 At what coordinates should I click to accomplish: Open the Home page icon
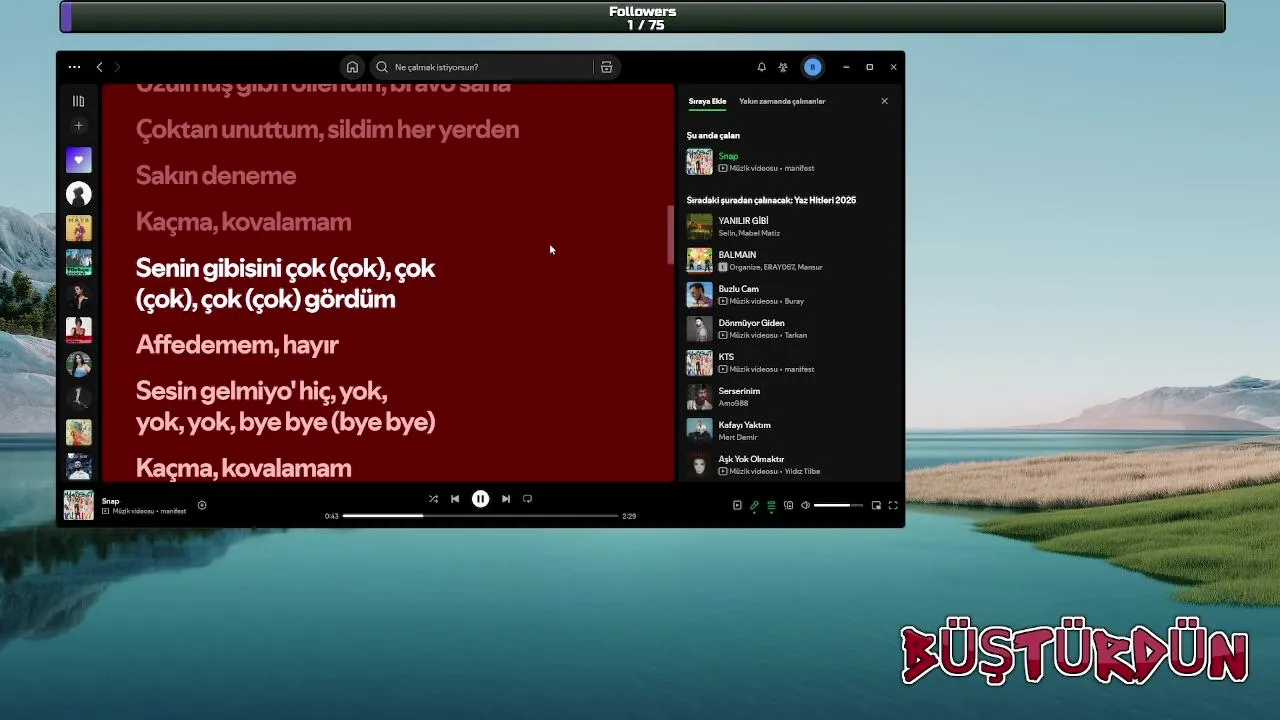(x=352, y=67)
